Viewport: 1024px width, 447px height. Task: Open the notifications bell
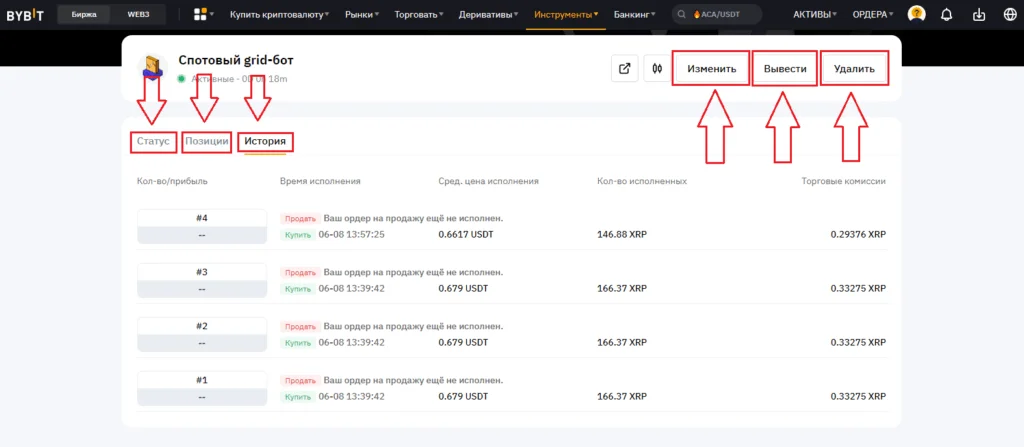pos(946,14)
